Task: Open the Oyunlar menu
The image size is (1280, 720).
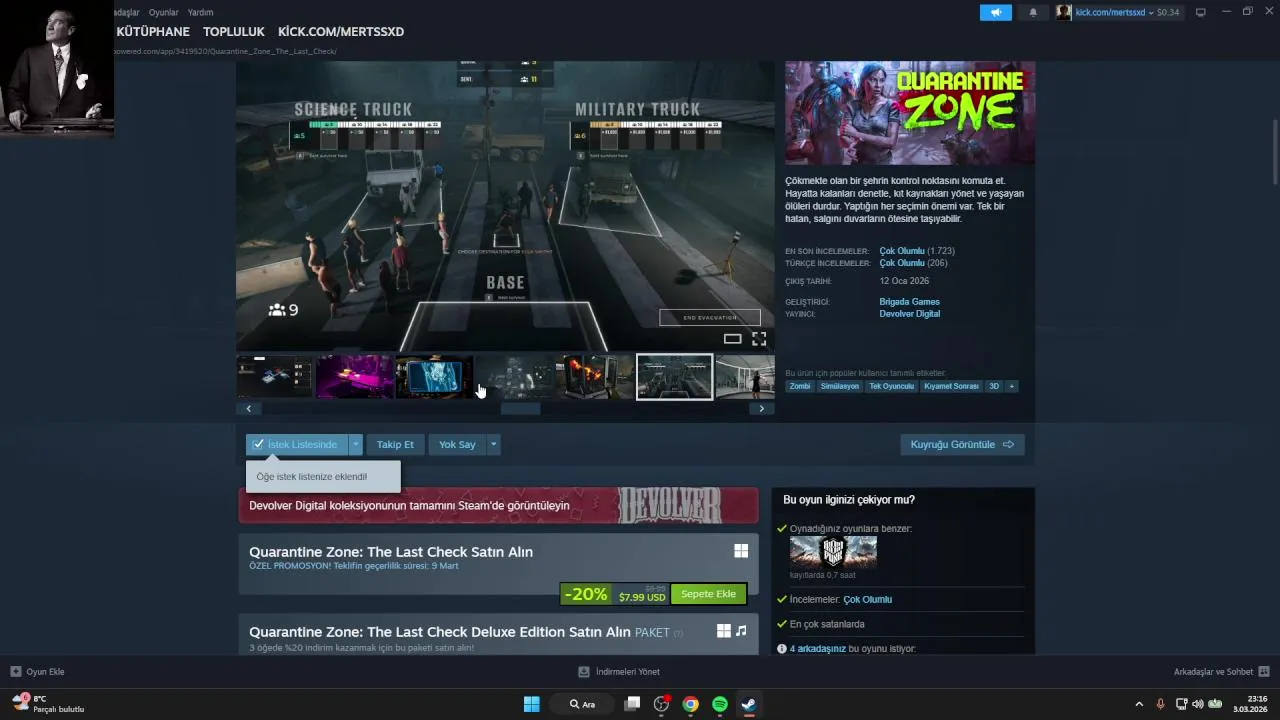Action: click(163, 12)
